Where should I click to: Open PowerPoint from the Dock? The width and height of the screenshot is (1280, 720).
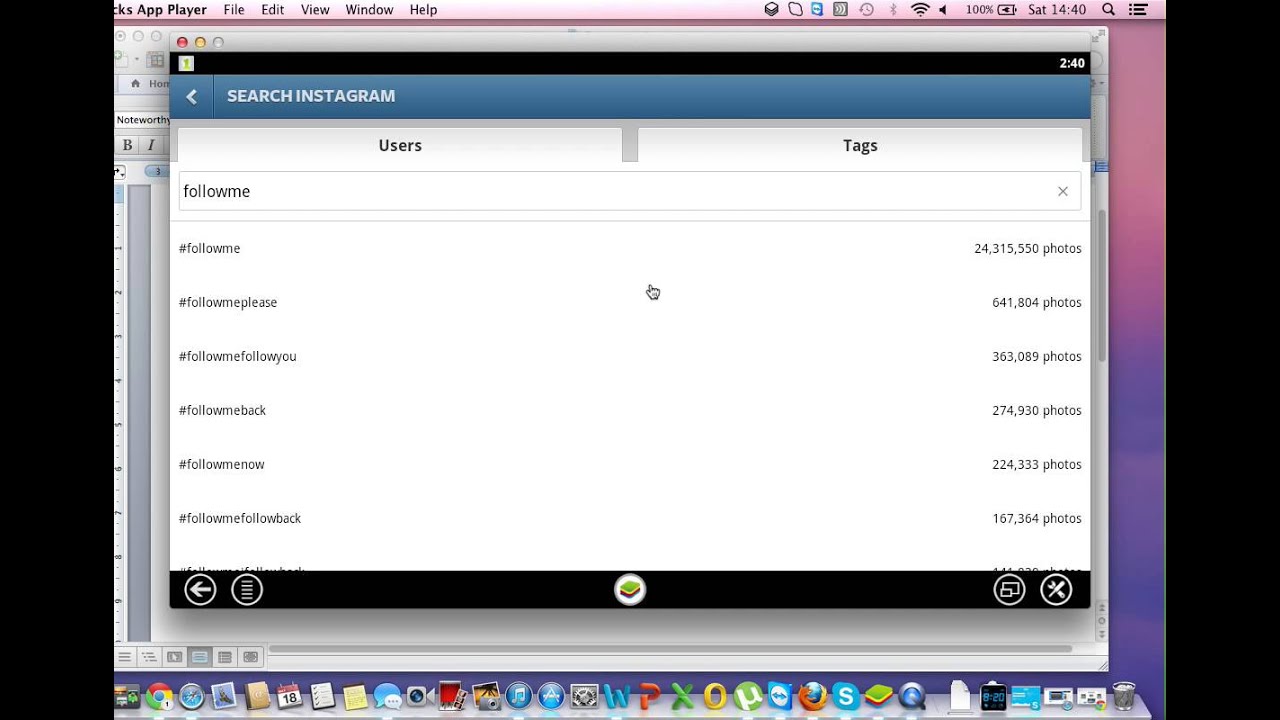(650, 697)
